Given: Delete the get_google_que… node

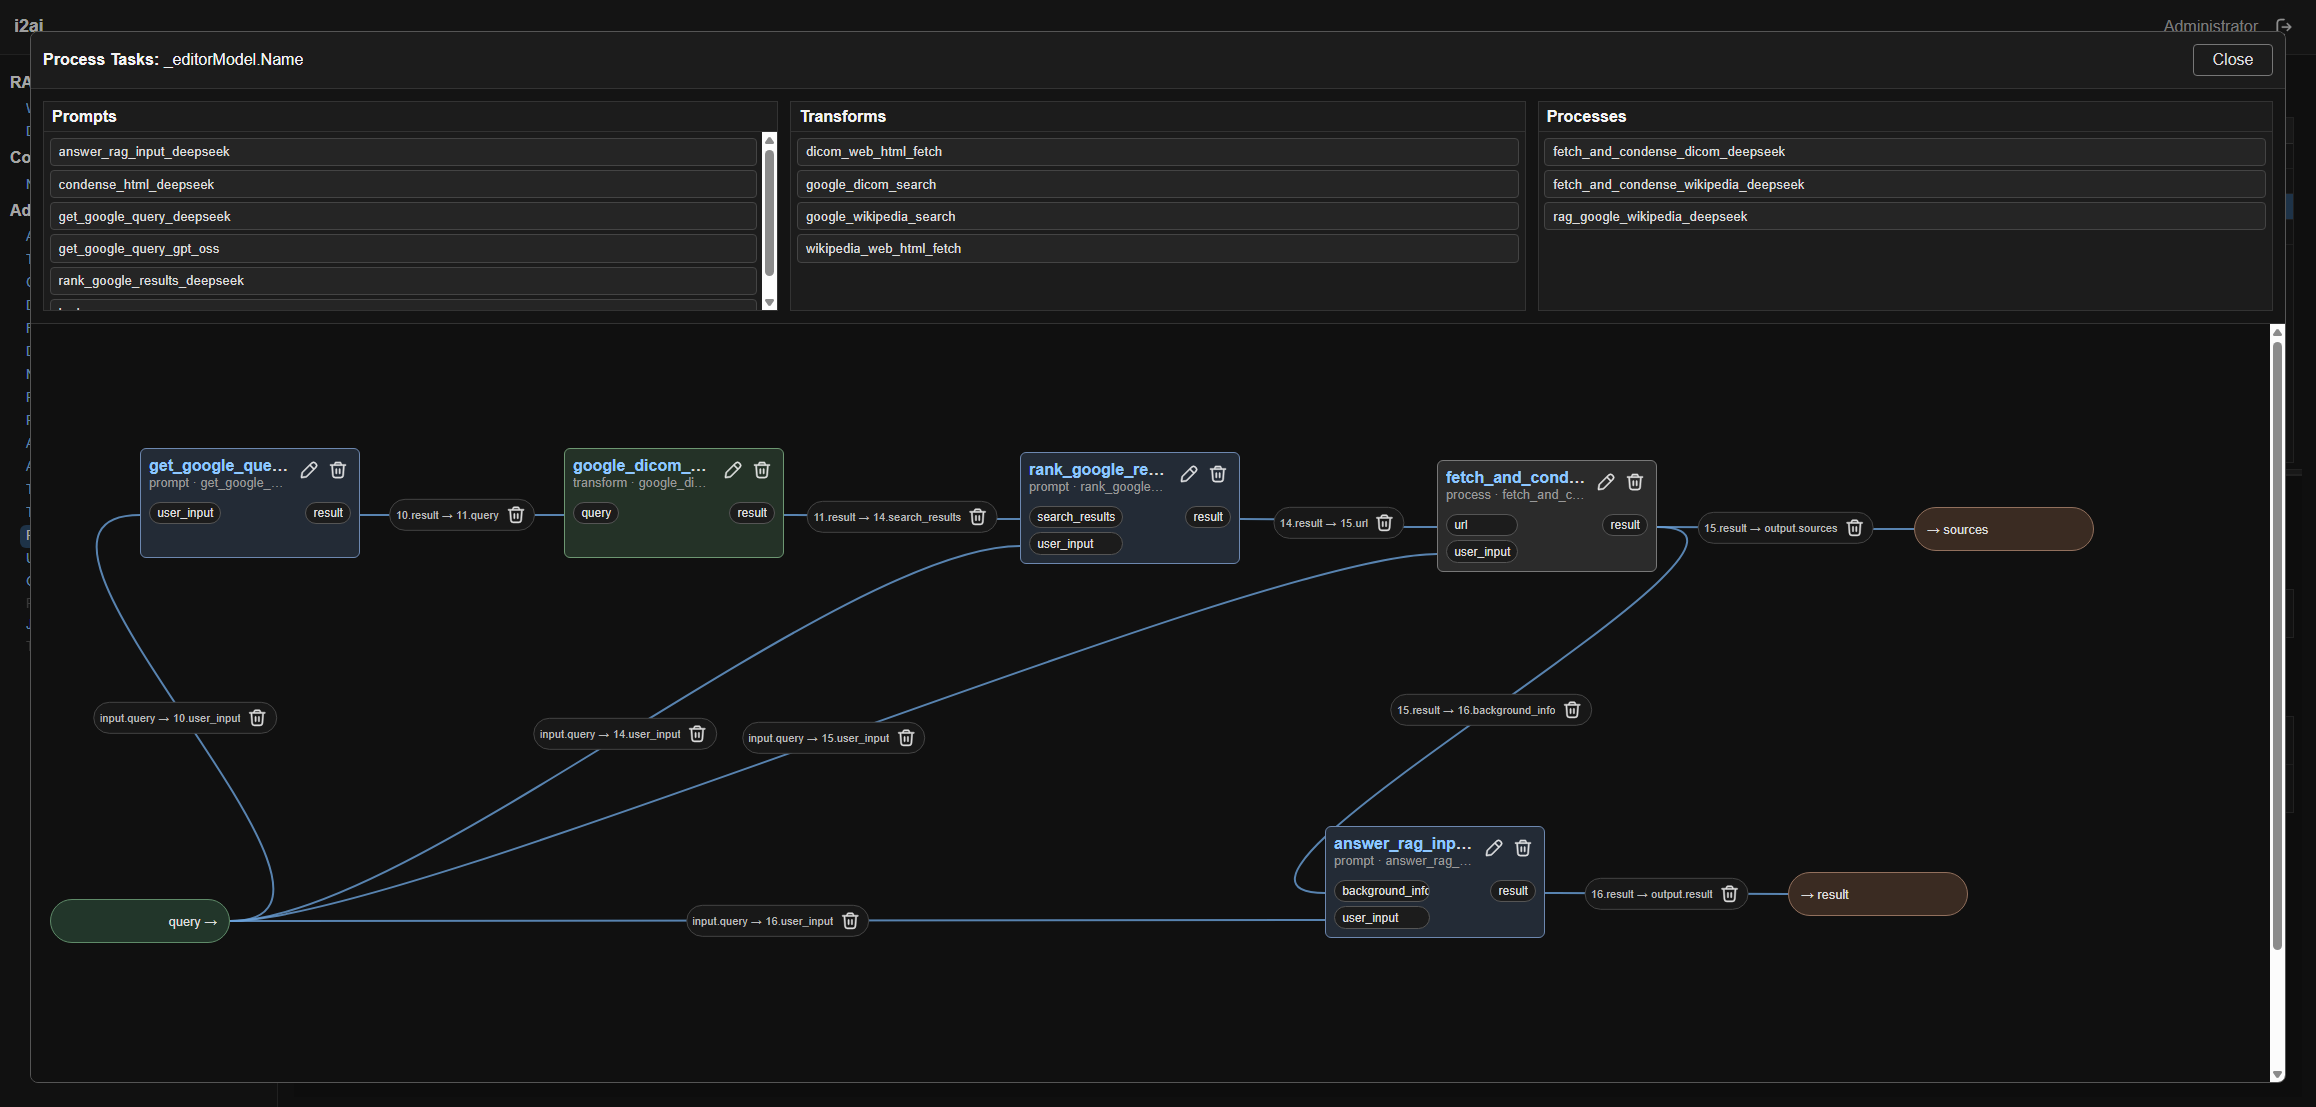Looking at the screenshot, I should (x=338, y=470).
